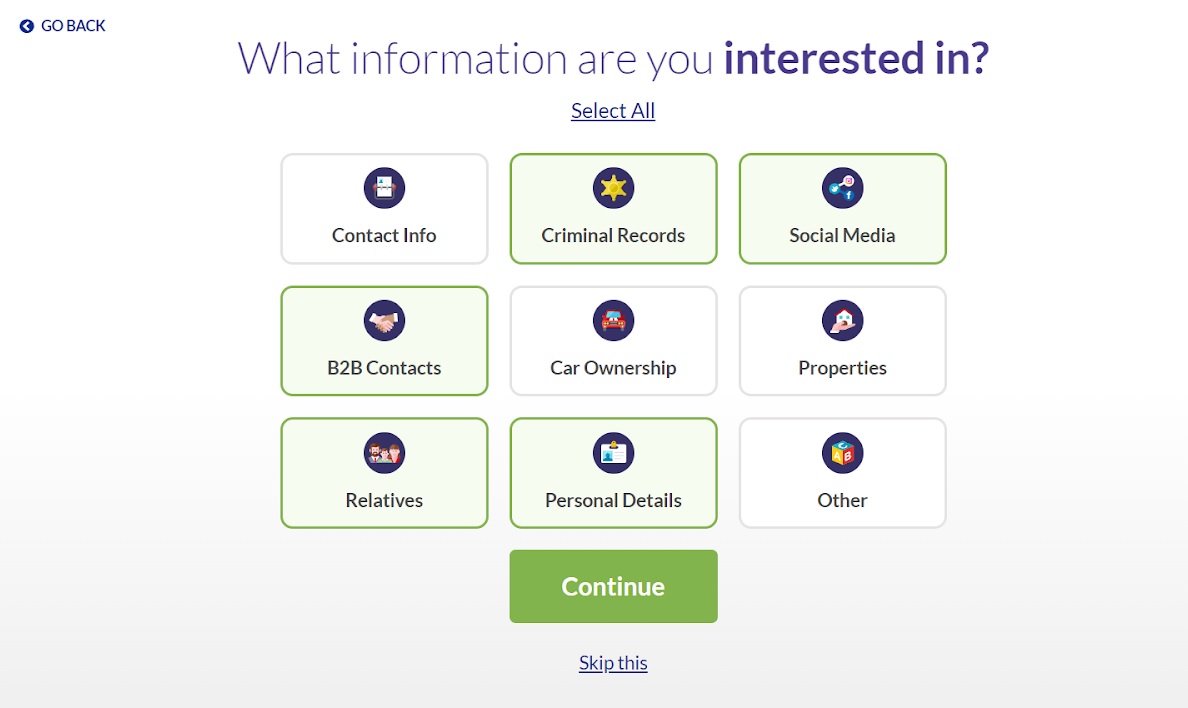Click the Contact Info address book icon
1188x708 pixels.
pos(384,188)
